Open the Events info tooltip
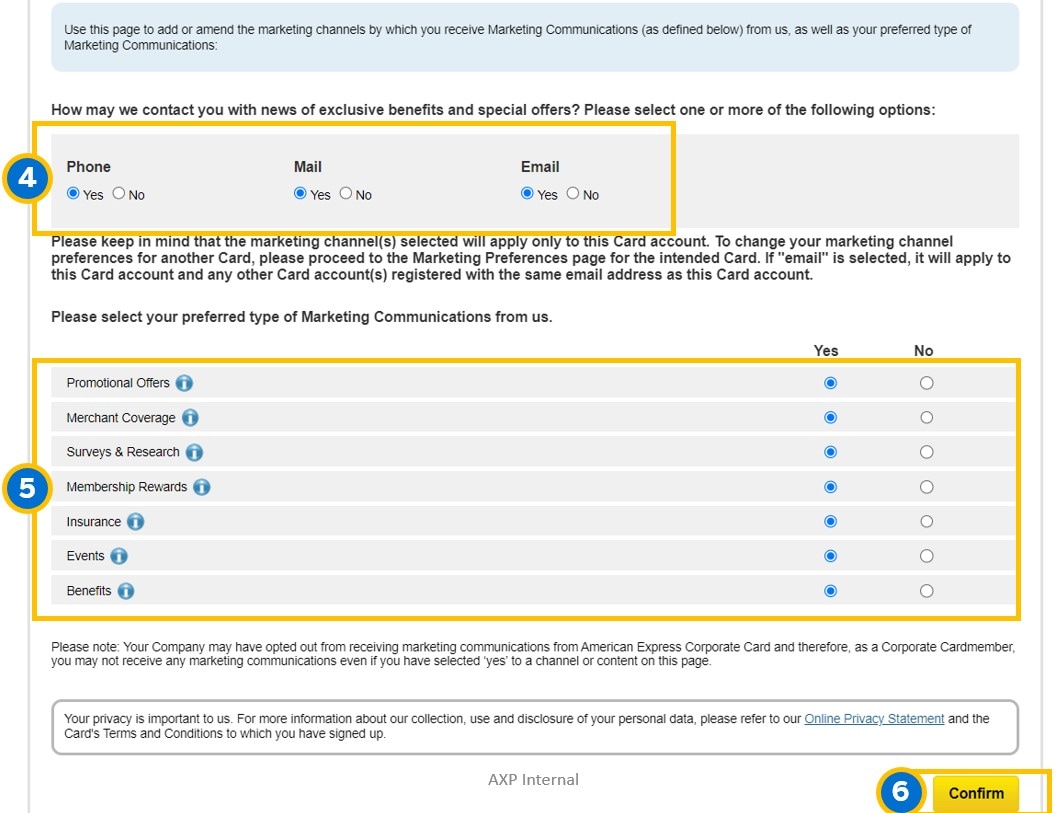This screenshot has height=813, width=1057. pyautogui.click(x=117, y=556)
